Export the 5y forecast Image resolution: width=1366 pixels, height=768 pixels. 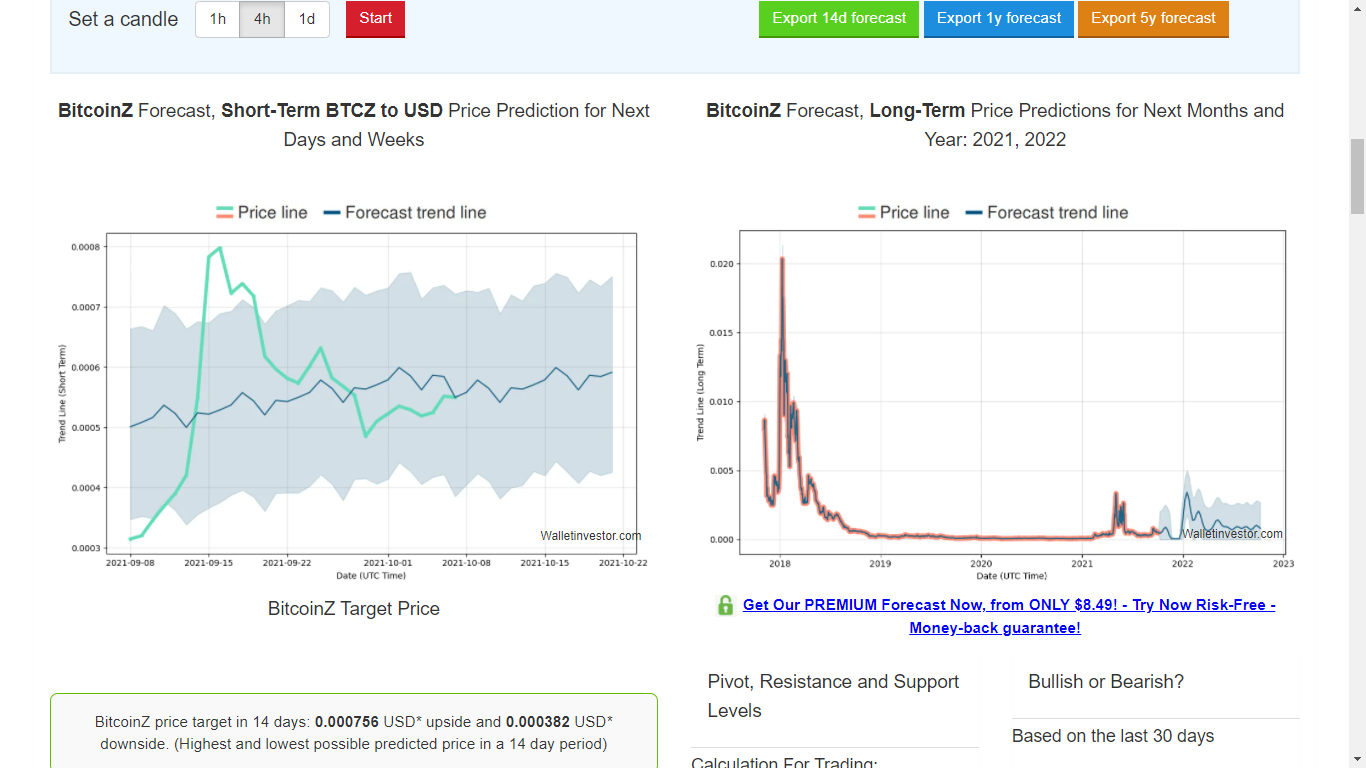click(x=1153, y=19)
